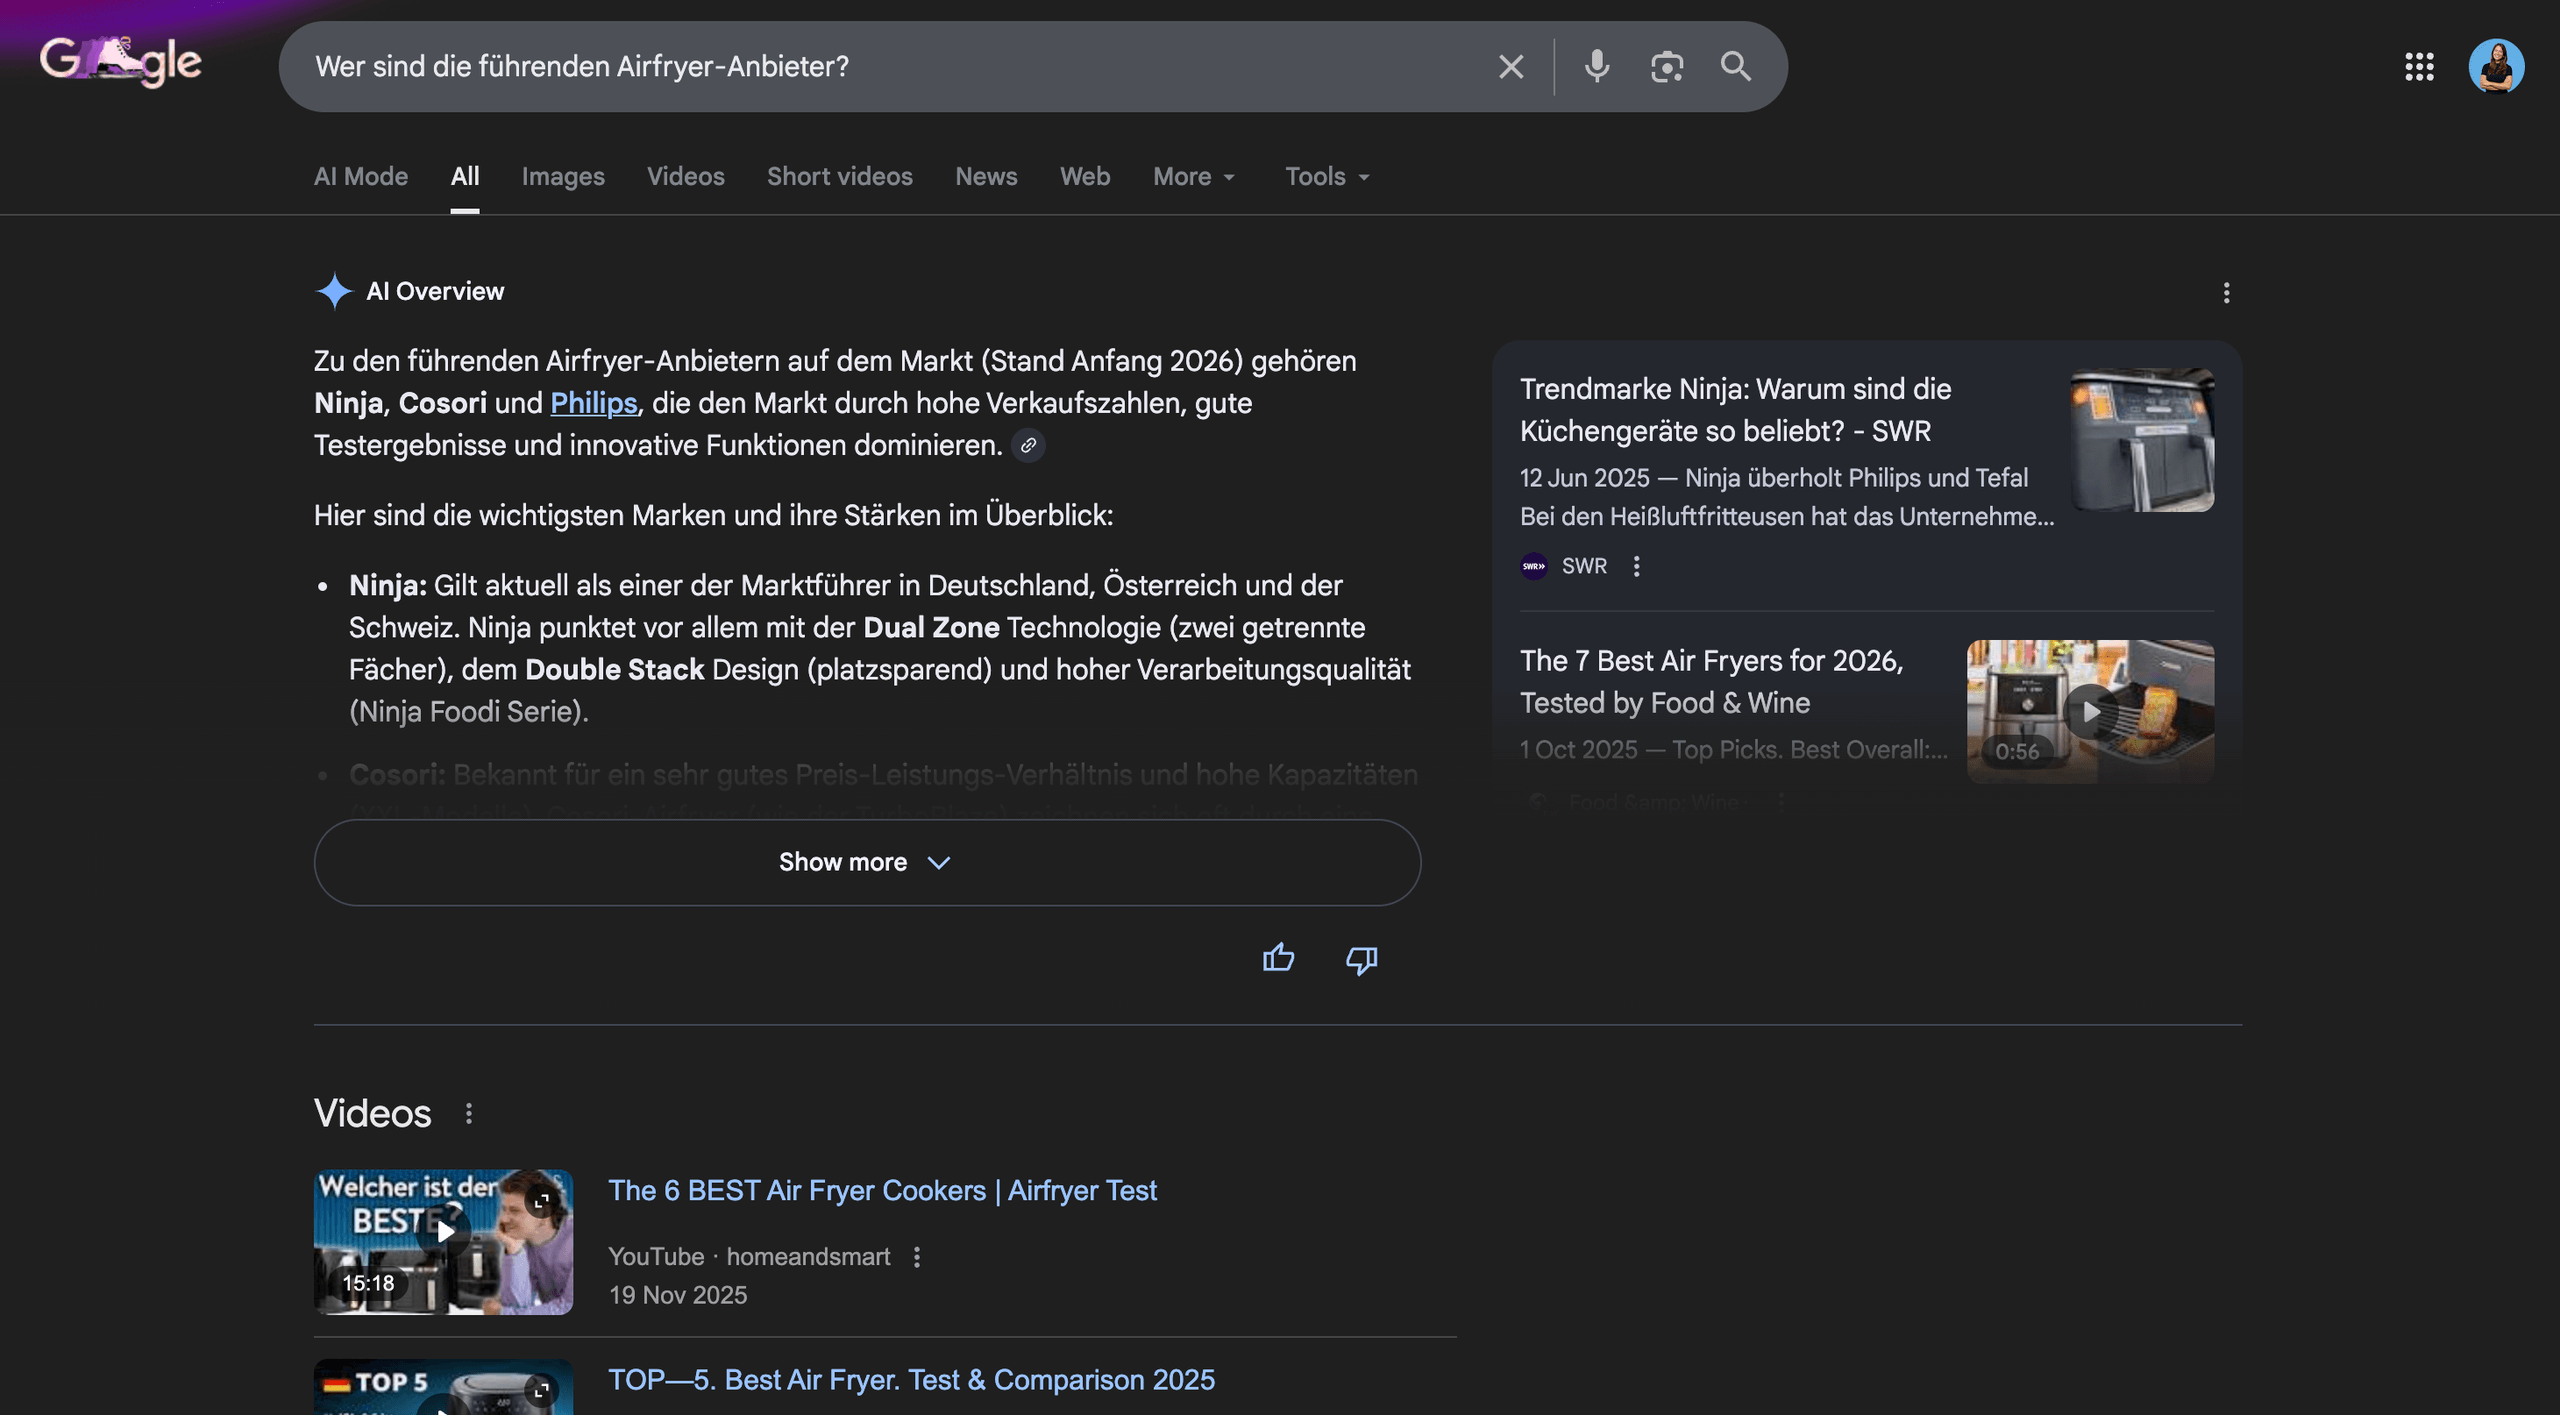2560x1415 pixels.
Task: Follow the Philips link in overview
Action: (x=593, y=403)
